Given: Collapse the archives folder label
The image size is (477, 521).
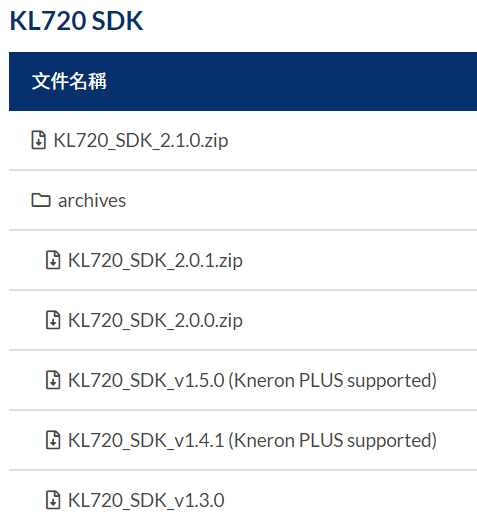Looking at the screenshot, I should tap(92, 201).
